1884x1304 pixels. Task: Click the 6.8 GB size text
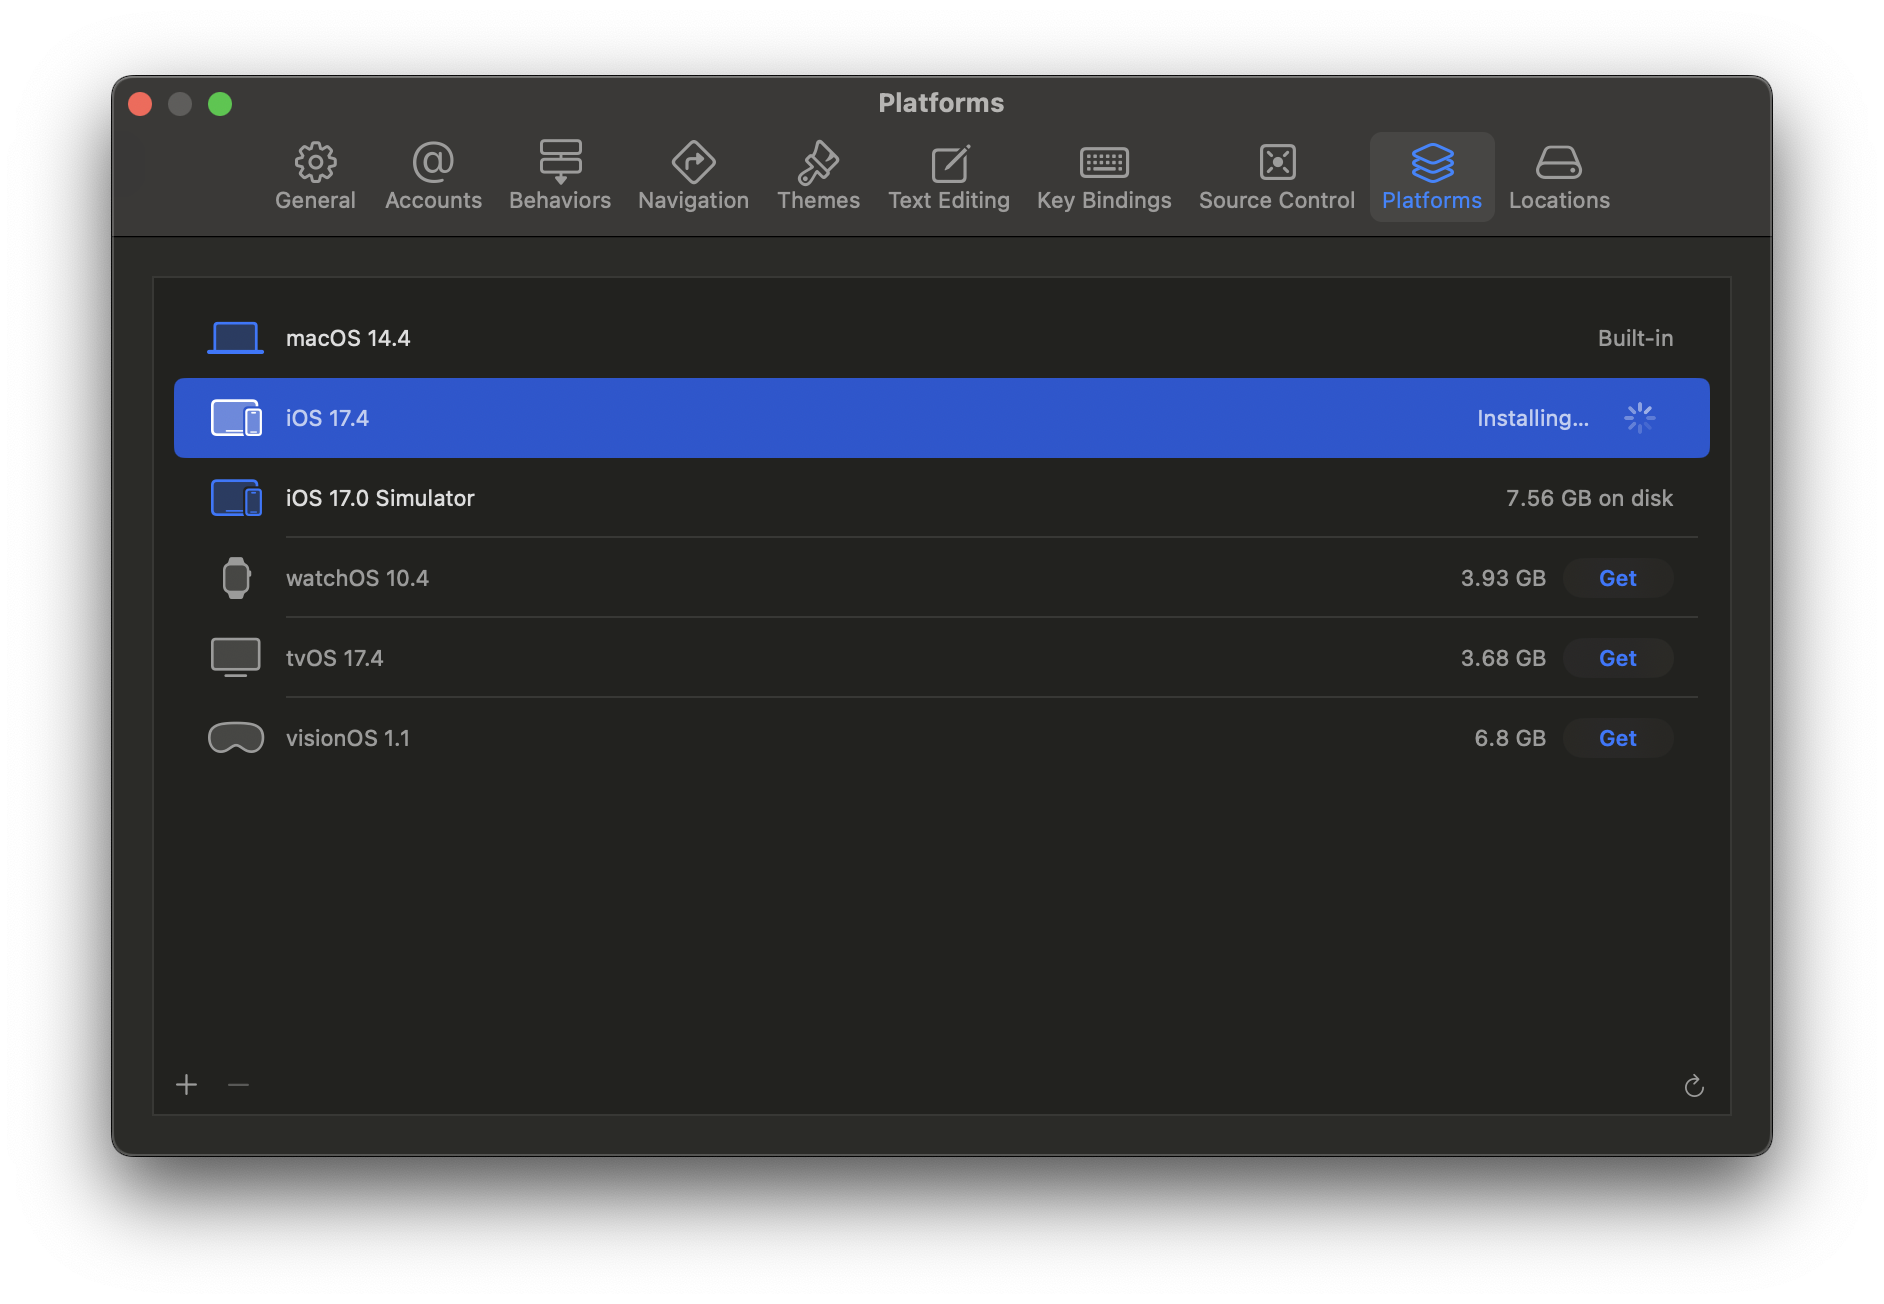(x=1510, y=738)
